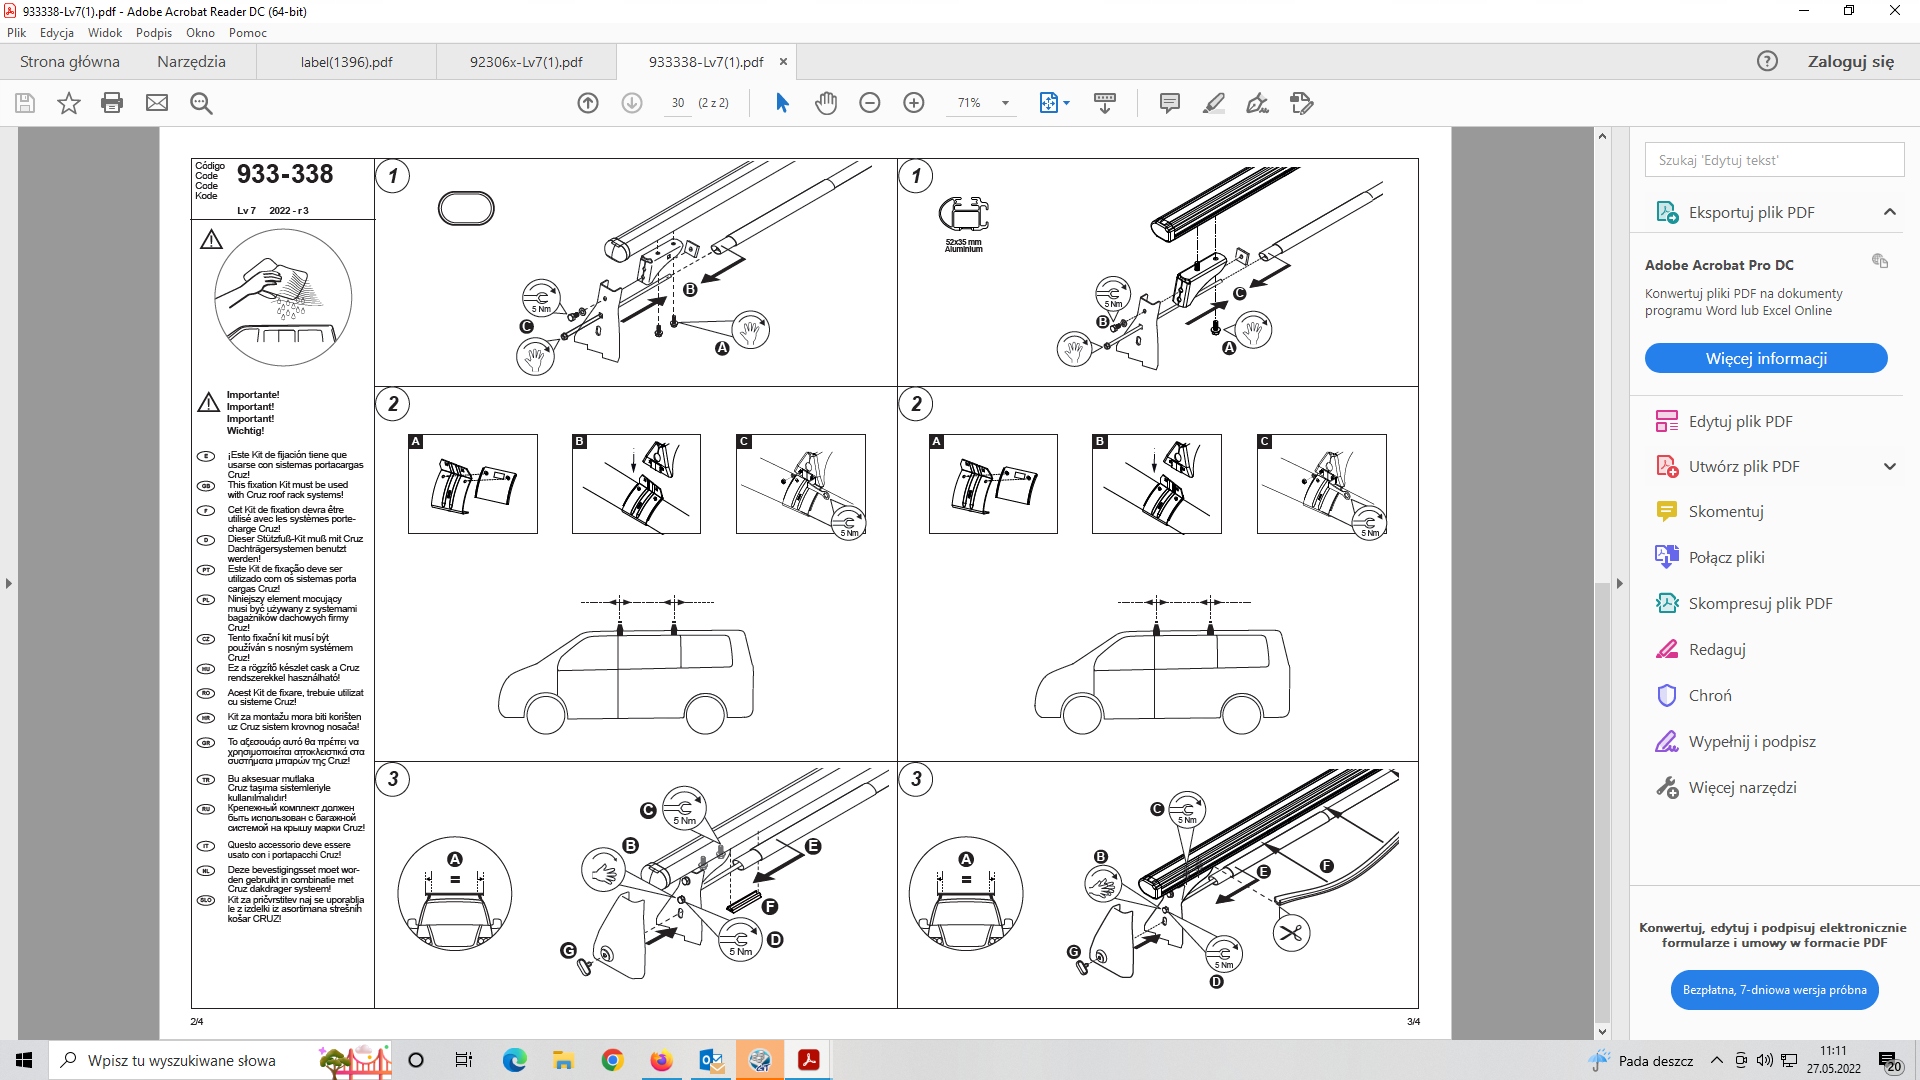Open the 71% zoom level dropdown

click(1005, 103)
